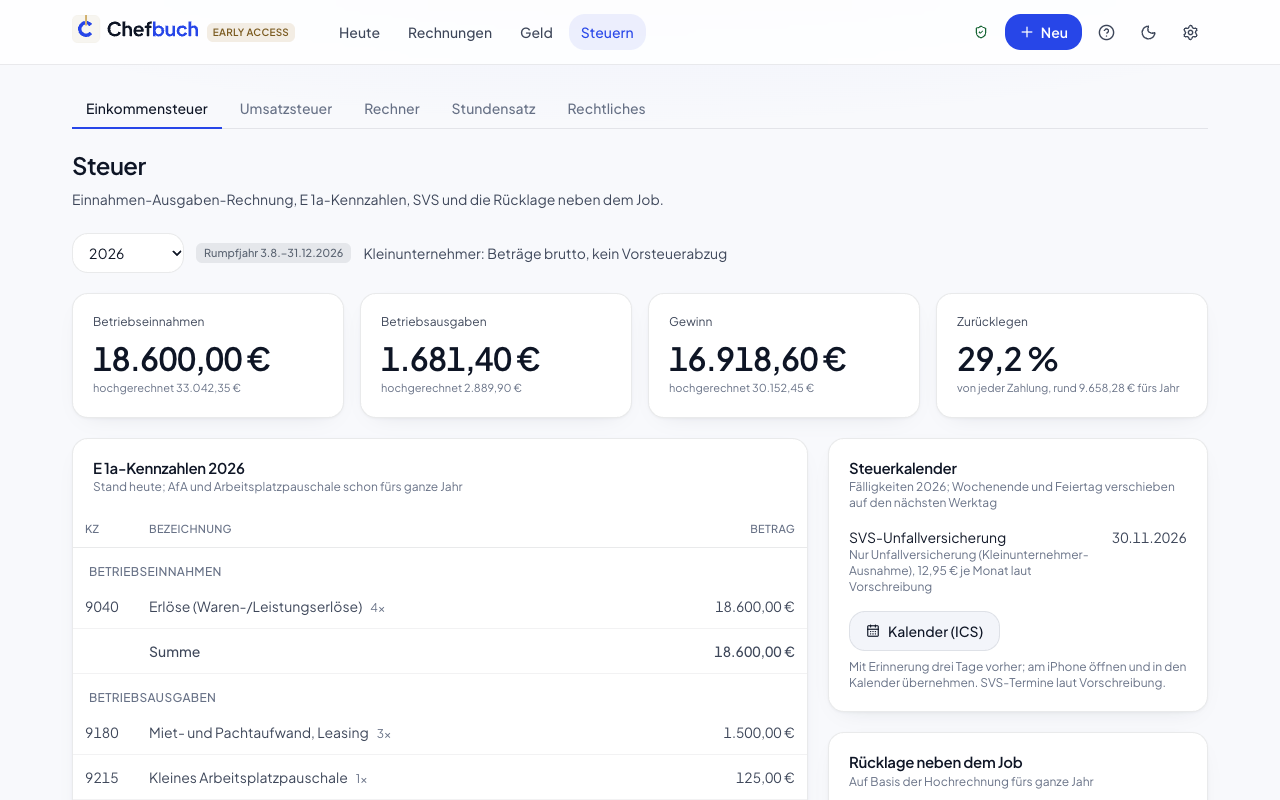
Task: Open the year 2026 dropdown
Action: pos(128,253)
